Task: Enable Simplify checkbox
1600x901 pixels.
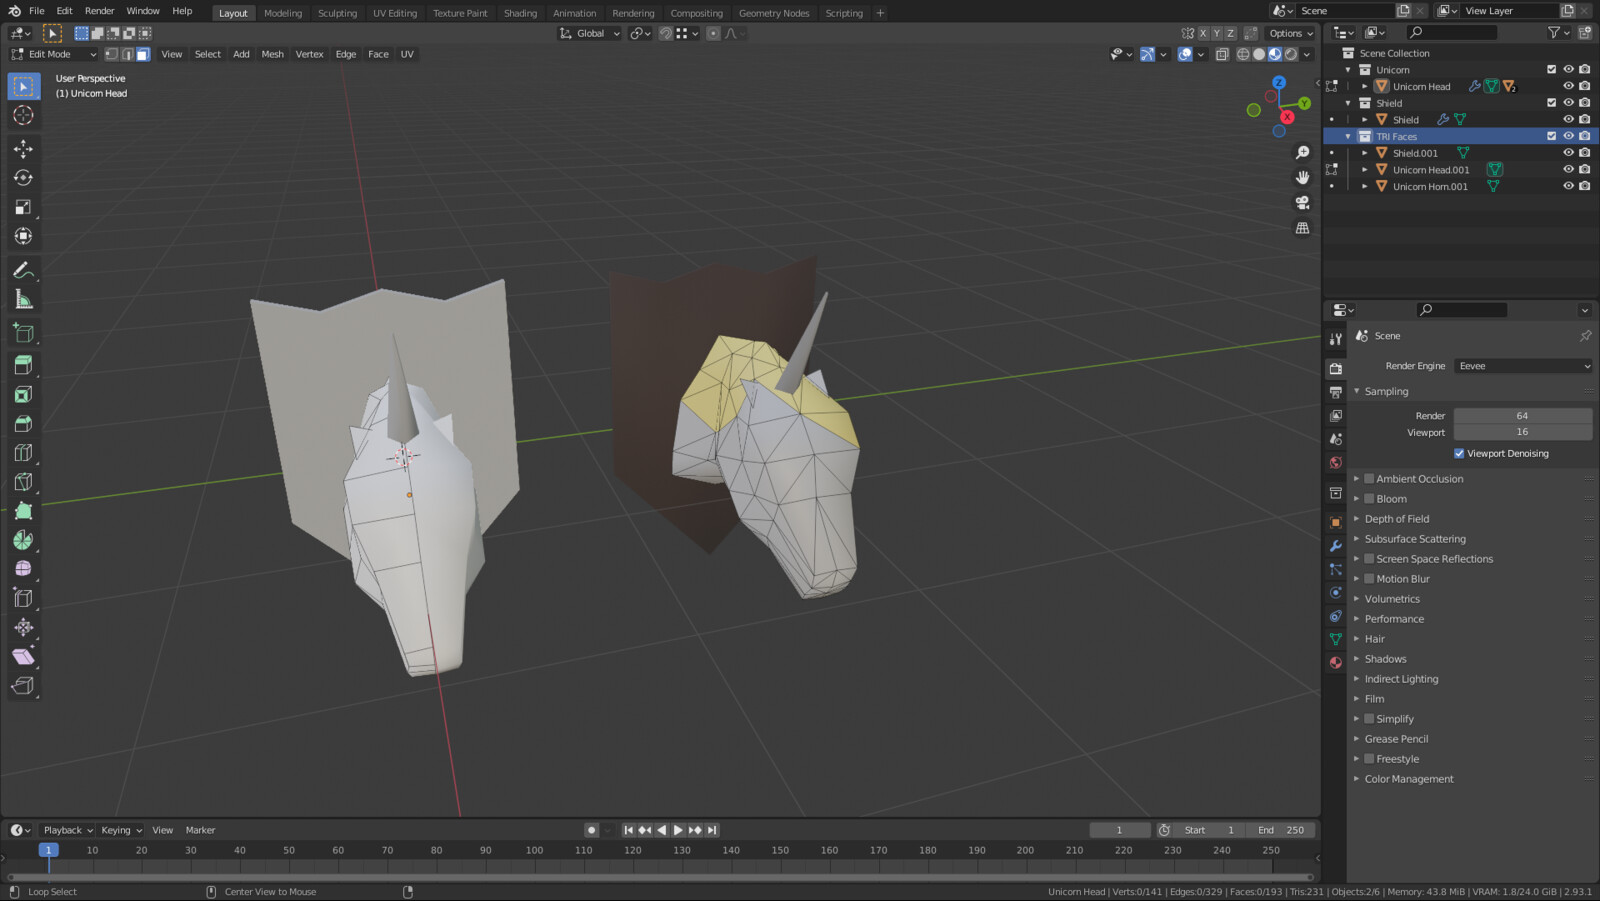Action: 1369,719
